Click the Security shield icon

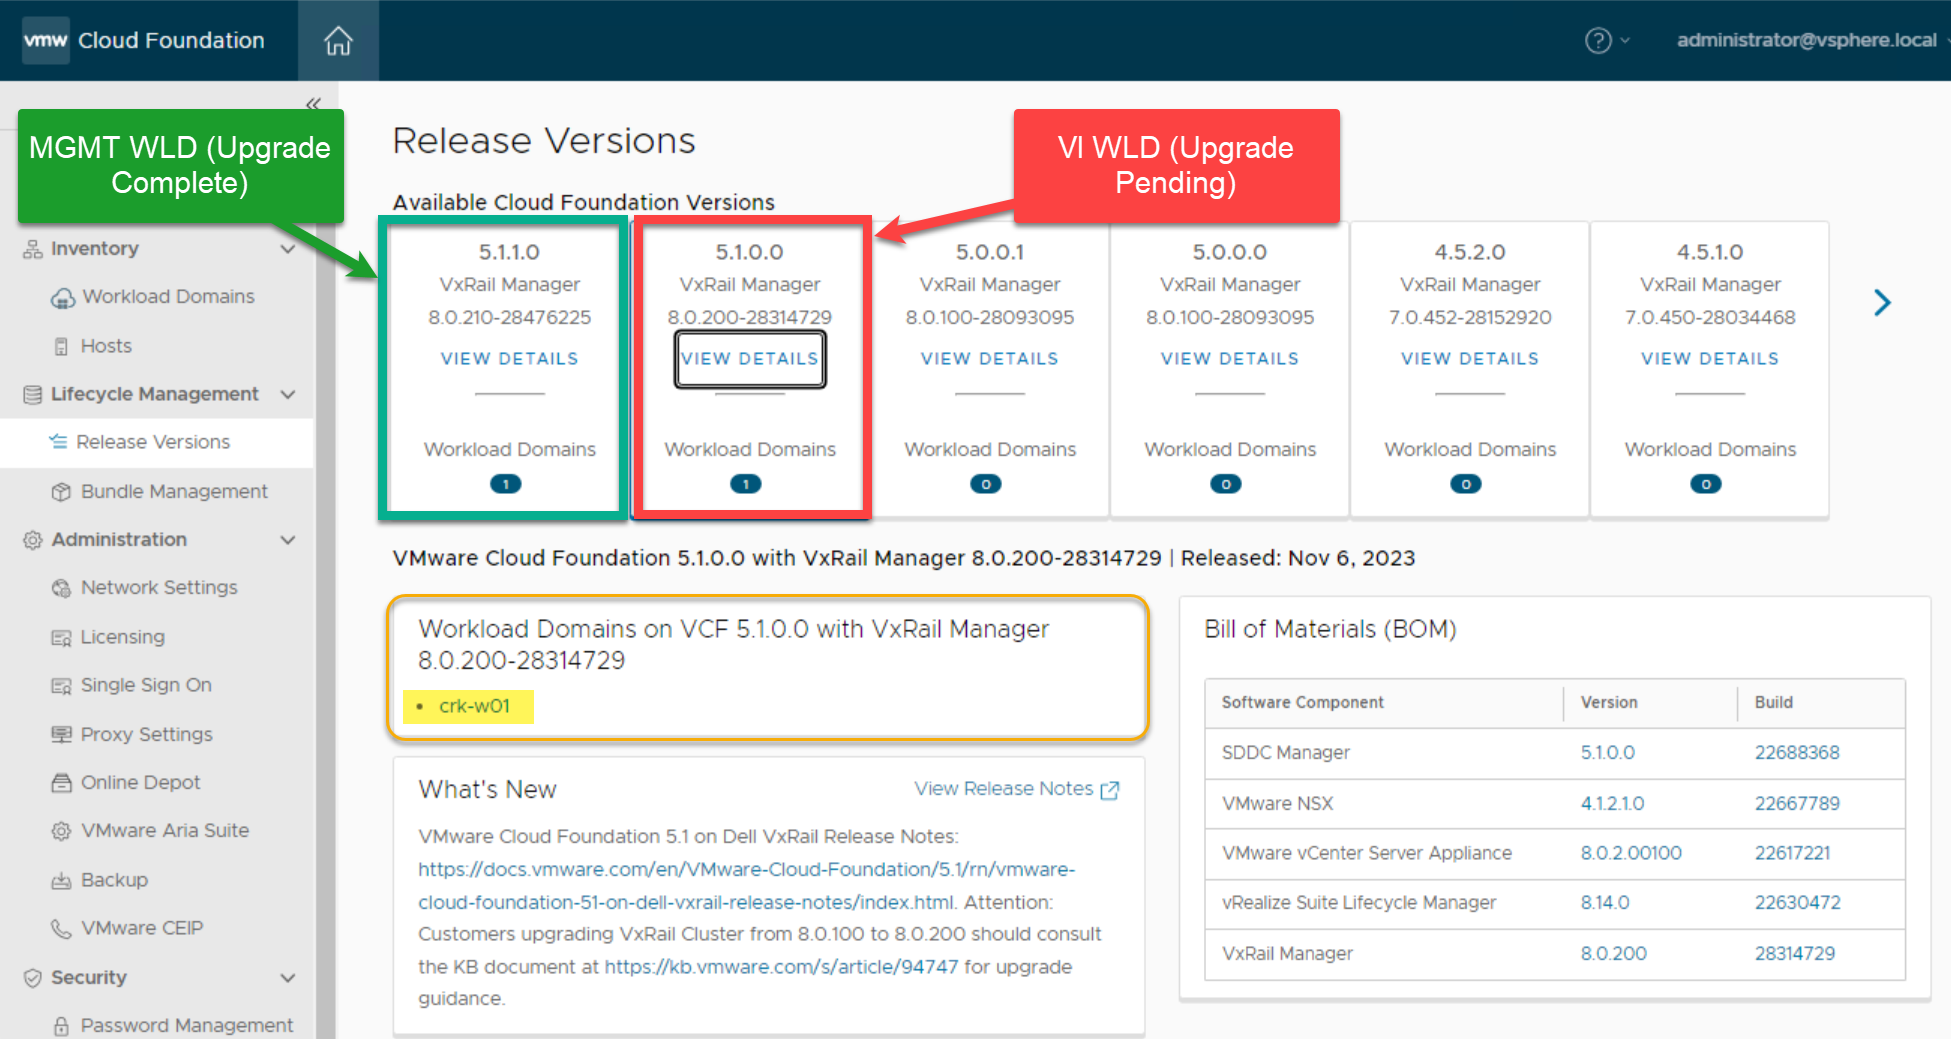(x=33, y=978)
